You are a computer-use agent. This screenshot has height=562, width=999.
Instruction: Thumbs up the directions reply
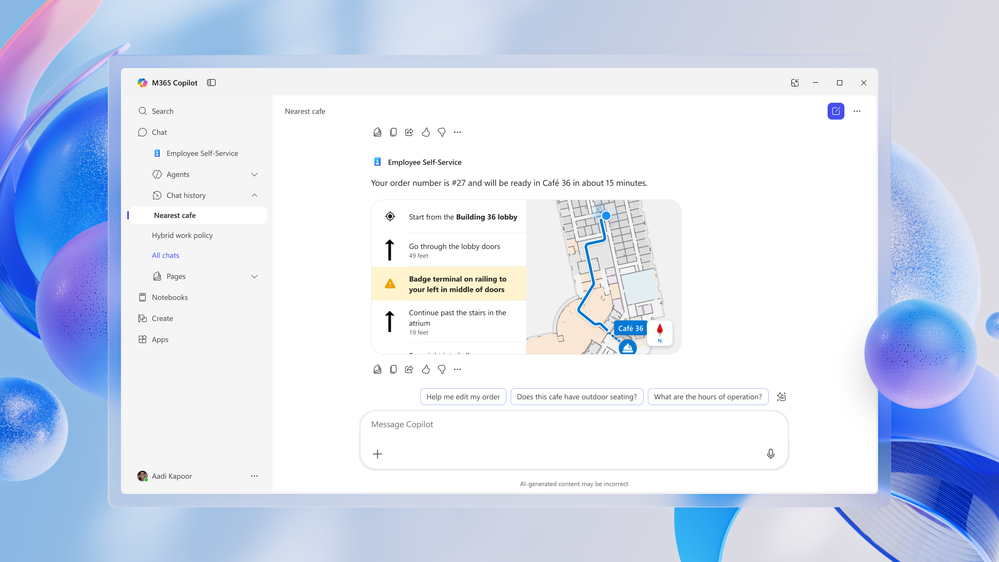[x=426, y=369]
